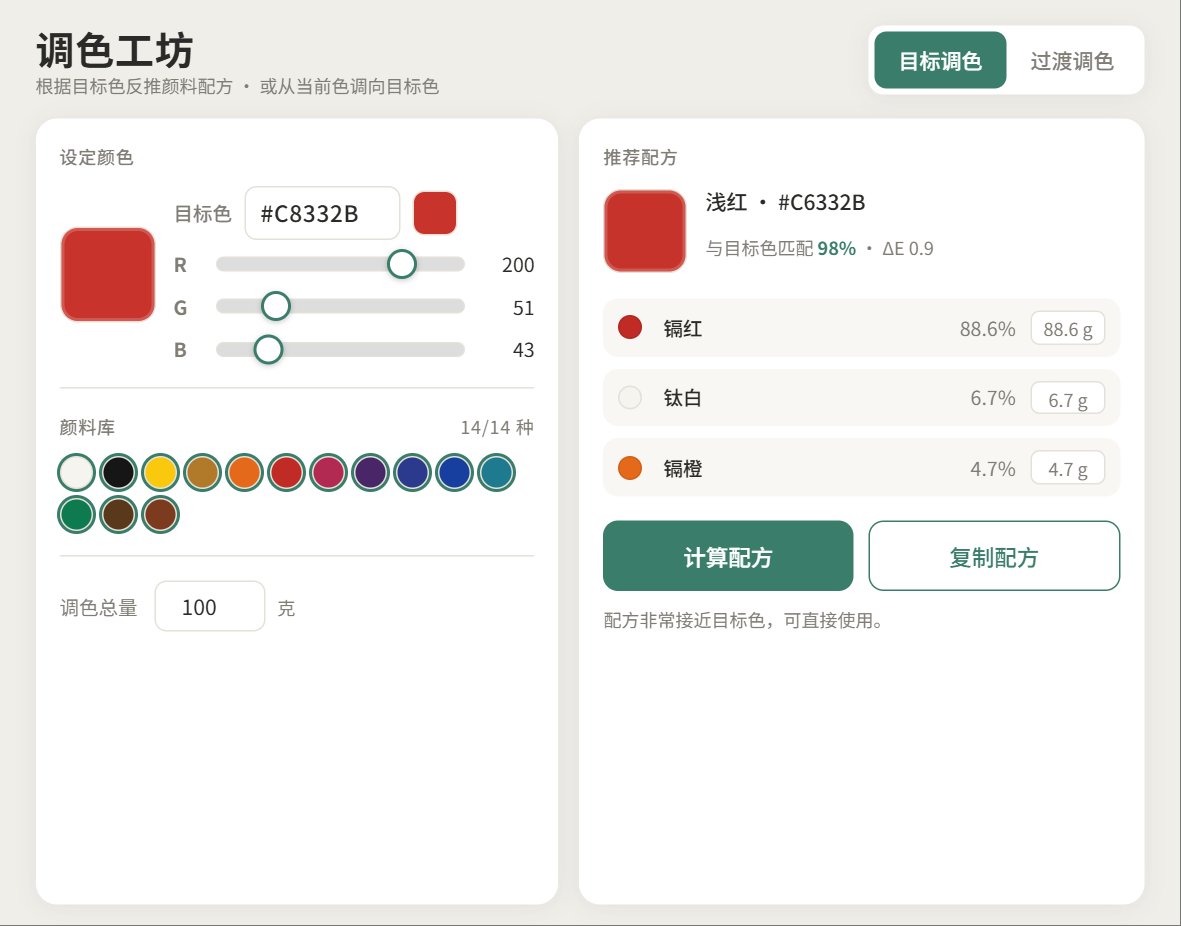Image resolution: width=1181 pixels, height=926 pixels.
Task: Click the 88.6 g weight field
Action: pos(1067,329)
